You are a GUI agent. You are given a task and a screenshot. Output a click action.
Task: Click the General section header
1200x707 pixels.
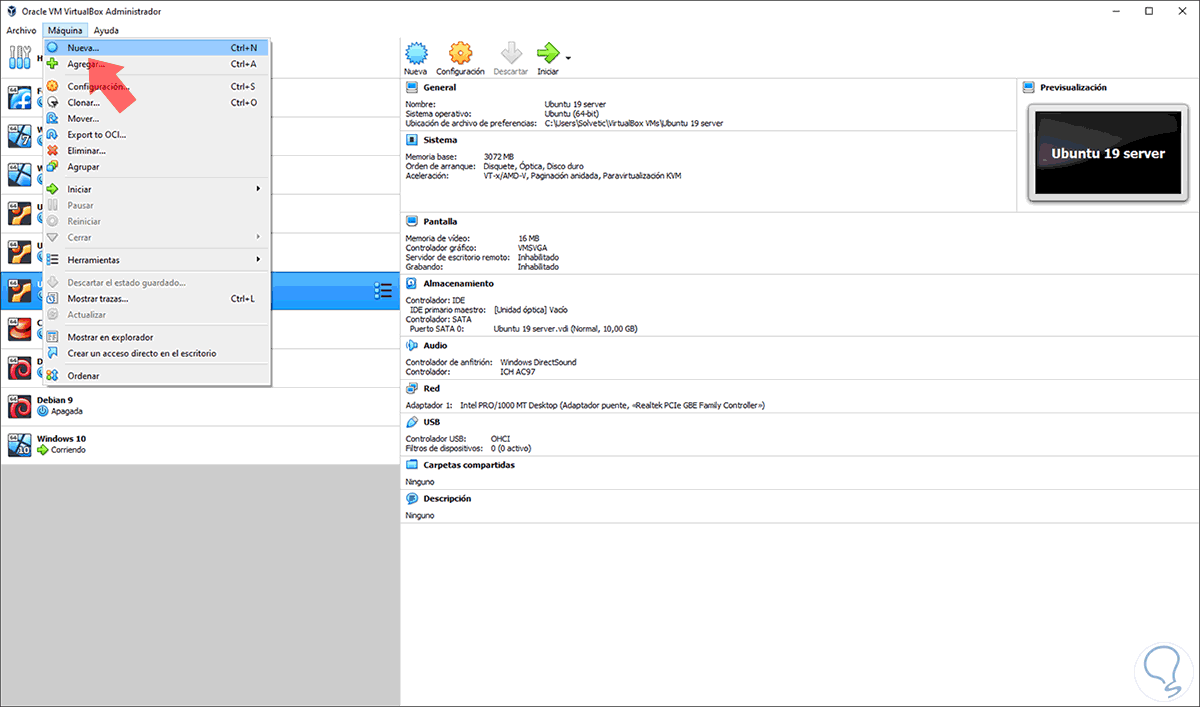(439, 87)
